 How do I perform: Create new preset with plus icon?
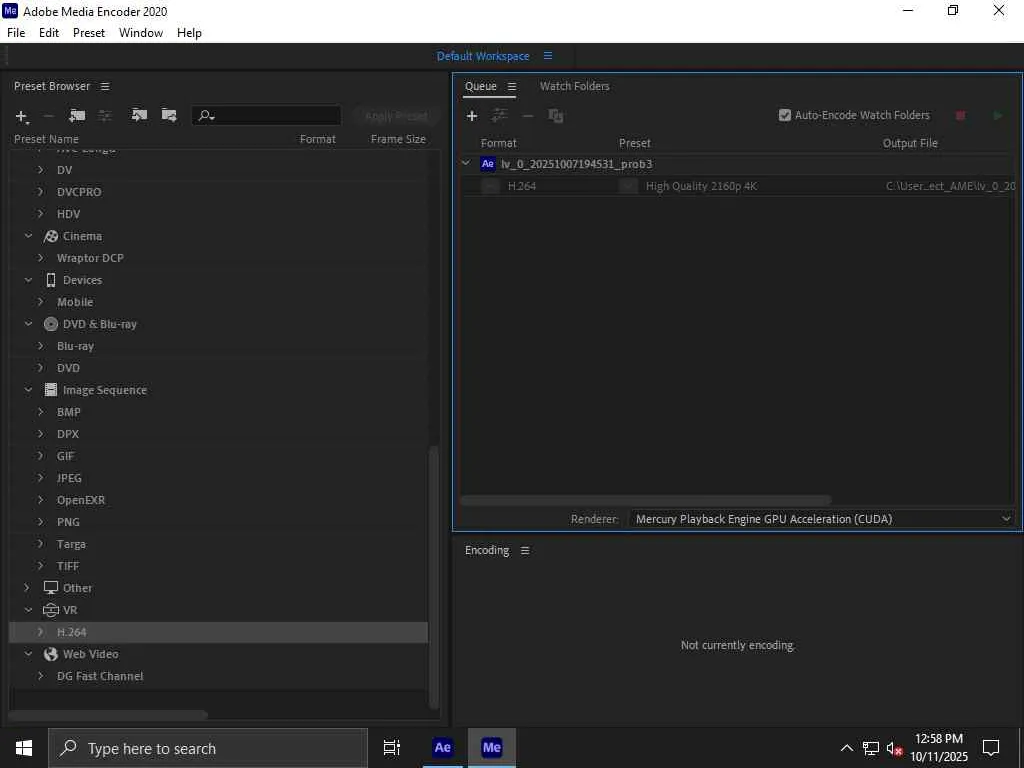point(22,116)
